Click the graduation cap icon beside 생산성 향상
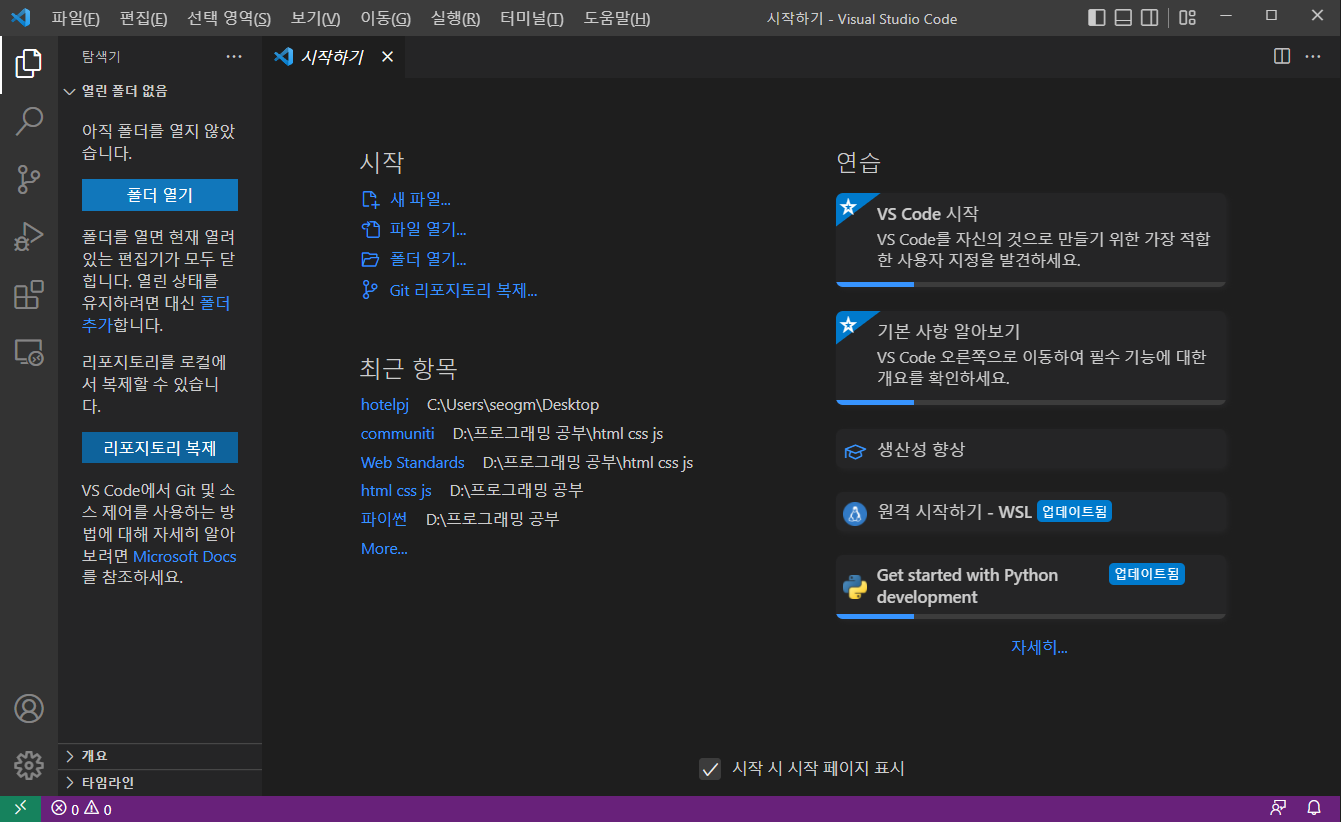 click(854, 451)
